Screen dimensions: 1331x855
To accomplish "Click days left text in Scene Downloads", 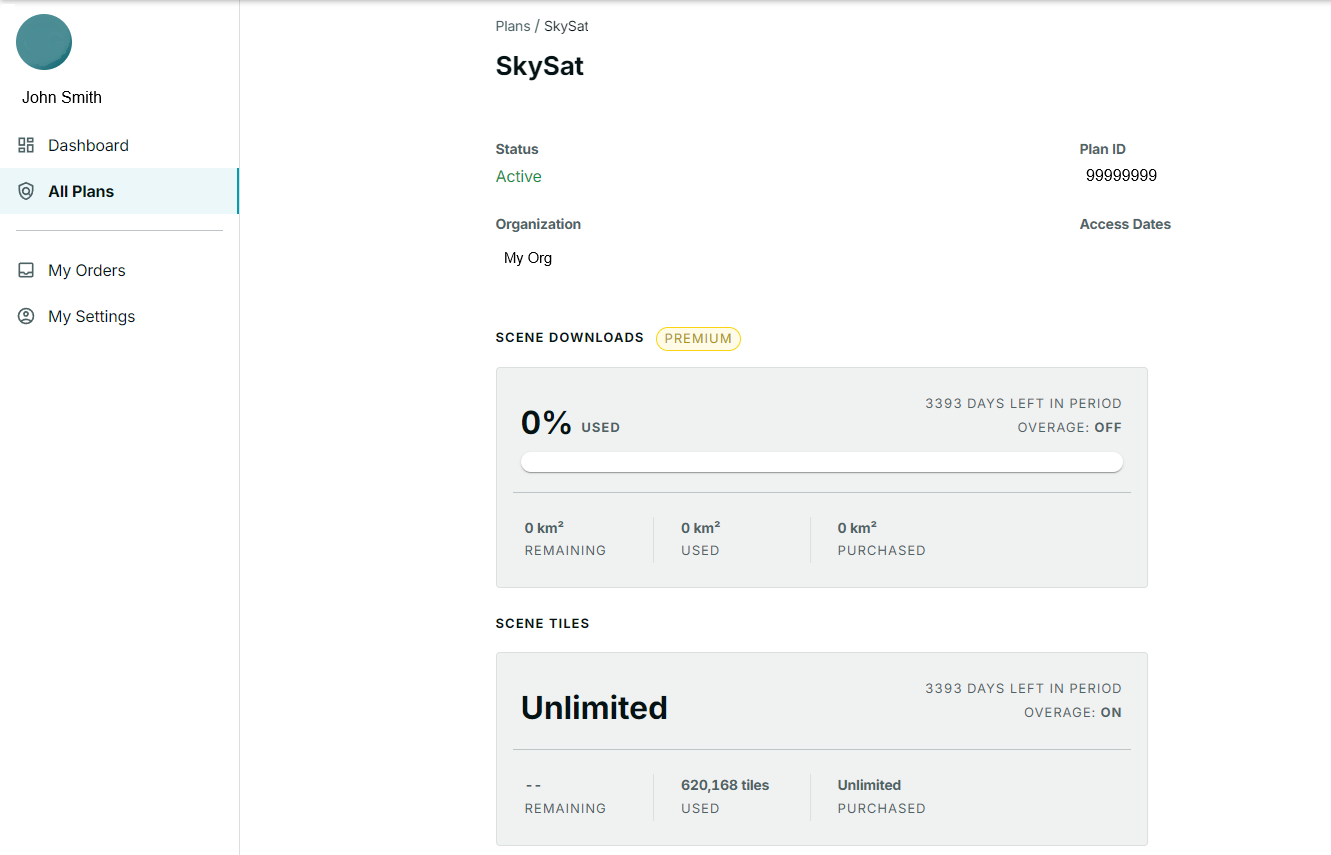I will (x=1023, y=404).
